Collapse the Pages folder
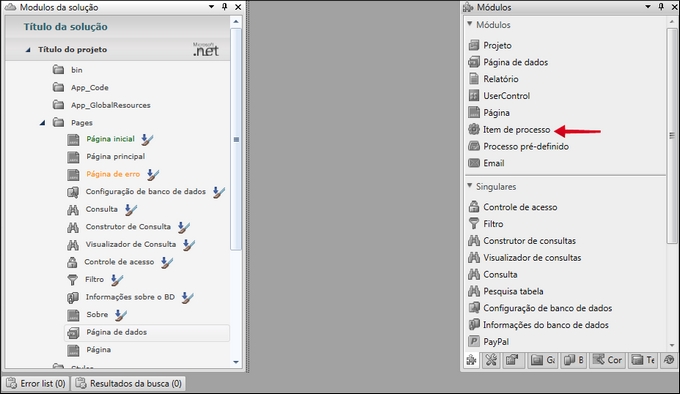 click(x=42, y=123)
